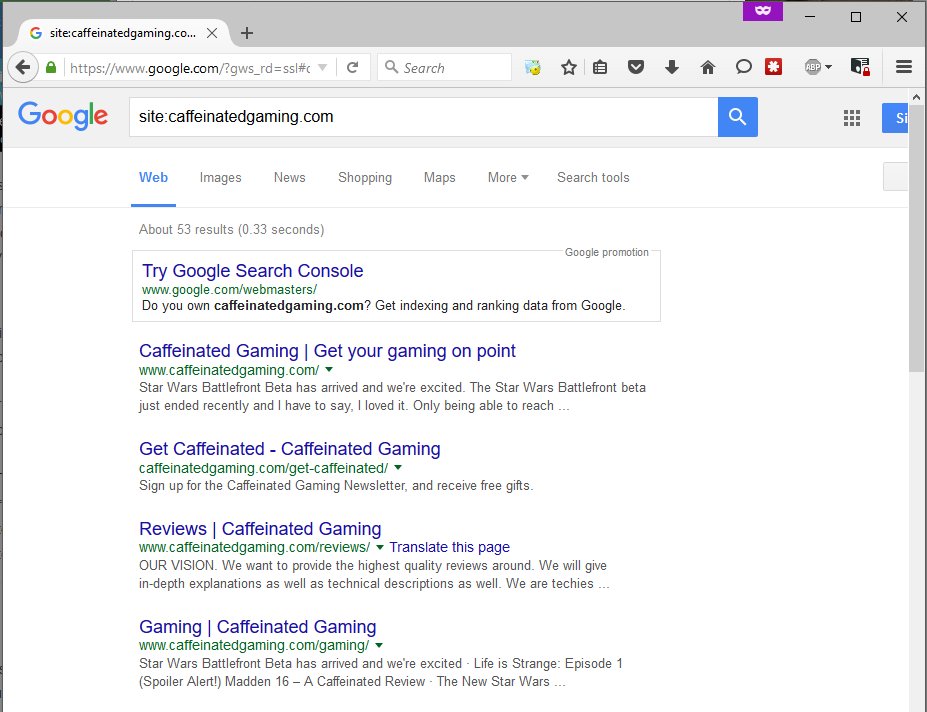
Task: Click the green padlock security icon
Action: [51, 67]
